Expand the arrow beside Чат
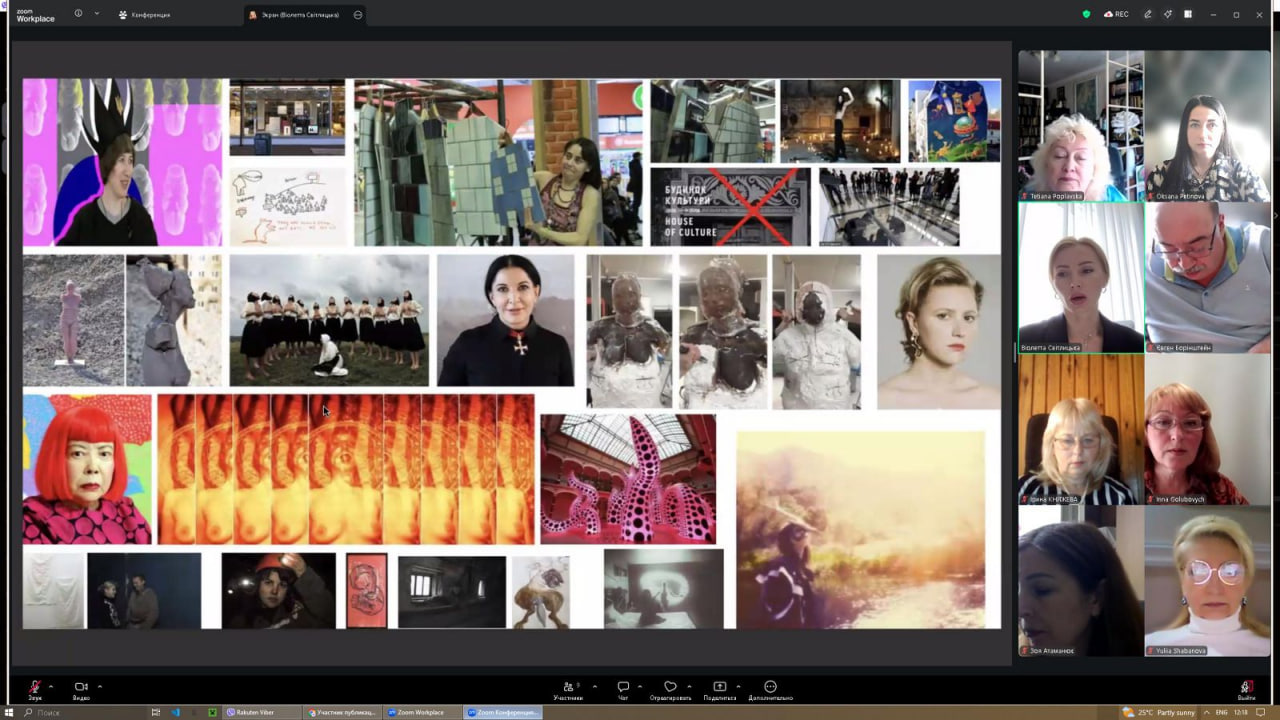The height and width of the screenshot is (720, 1280). [640, 686]
